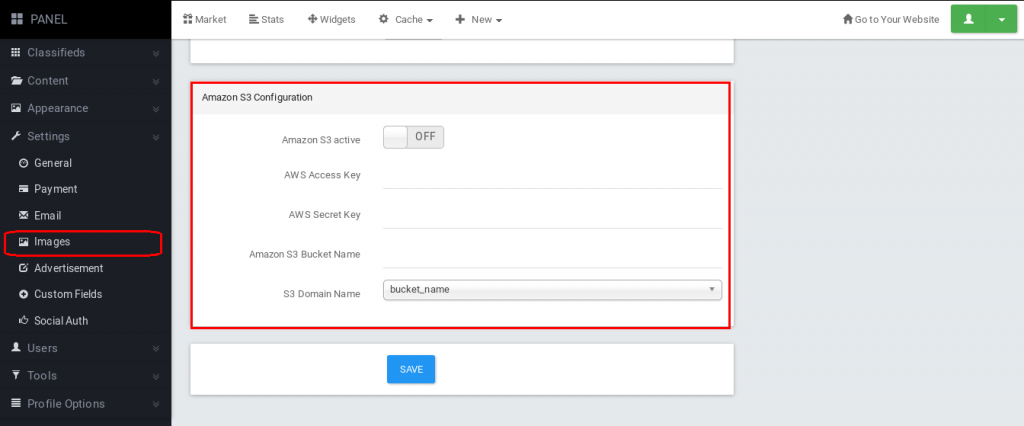Open Custom Fields settings page
This screenshot has width=1024, height=426.
[x=68, y=294]
